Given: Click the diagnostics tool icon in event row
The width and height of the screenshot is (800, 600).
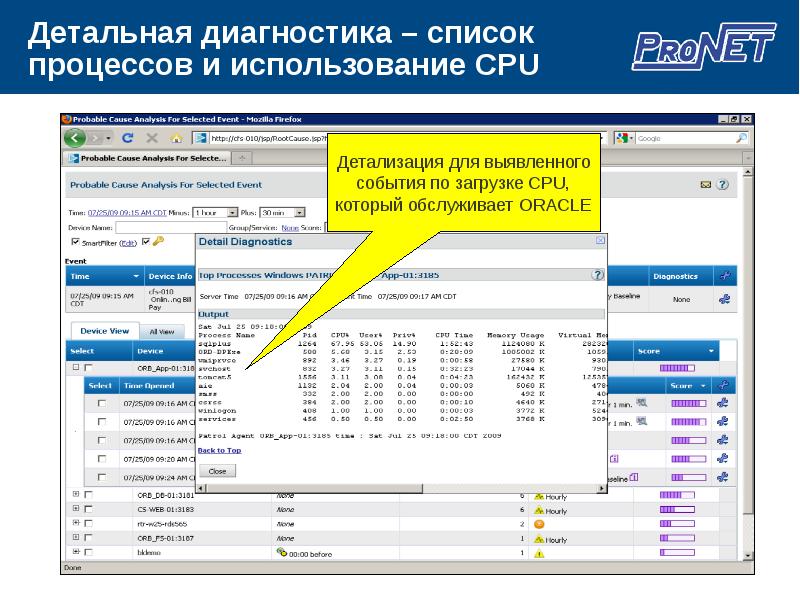Looking at the screenshot, I should point(725,298).
